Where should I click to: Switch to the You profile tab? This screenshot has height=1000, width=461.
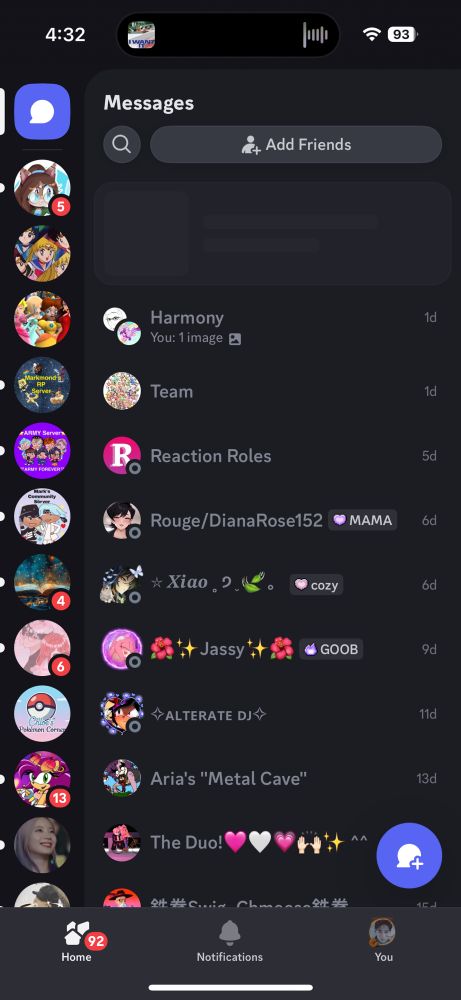[383, 941]
